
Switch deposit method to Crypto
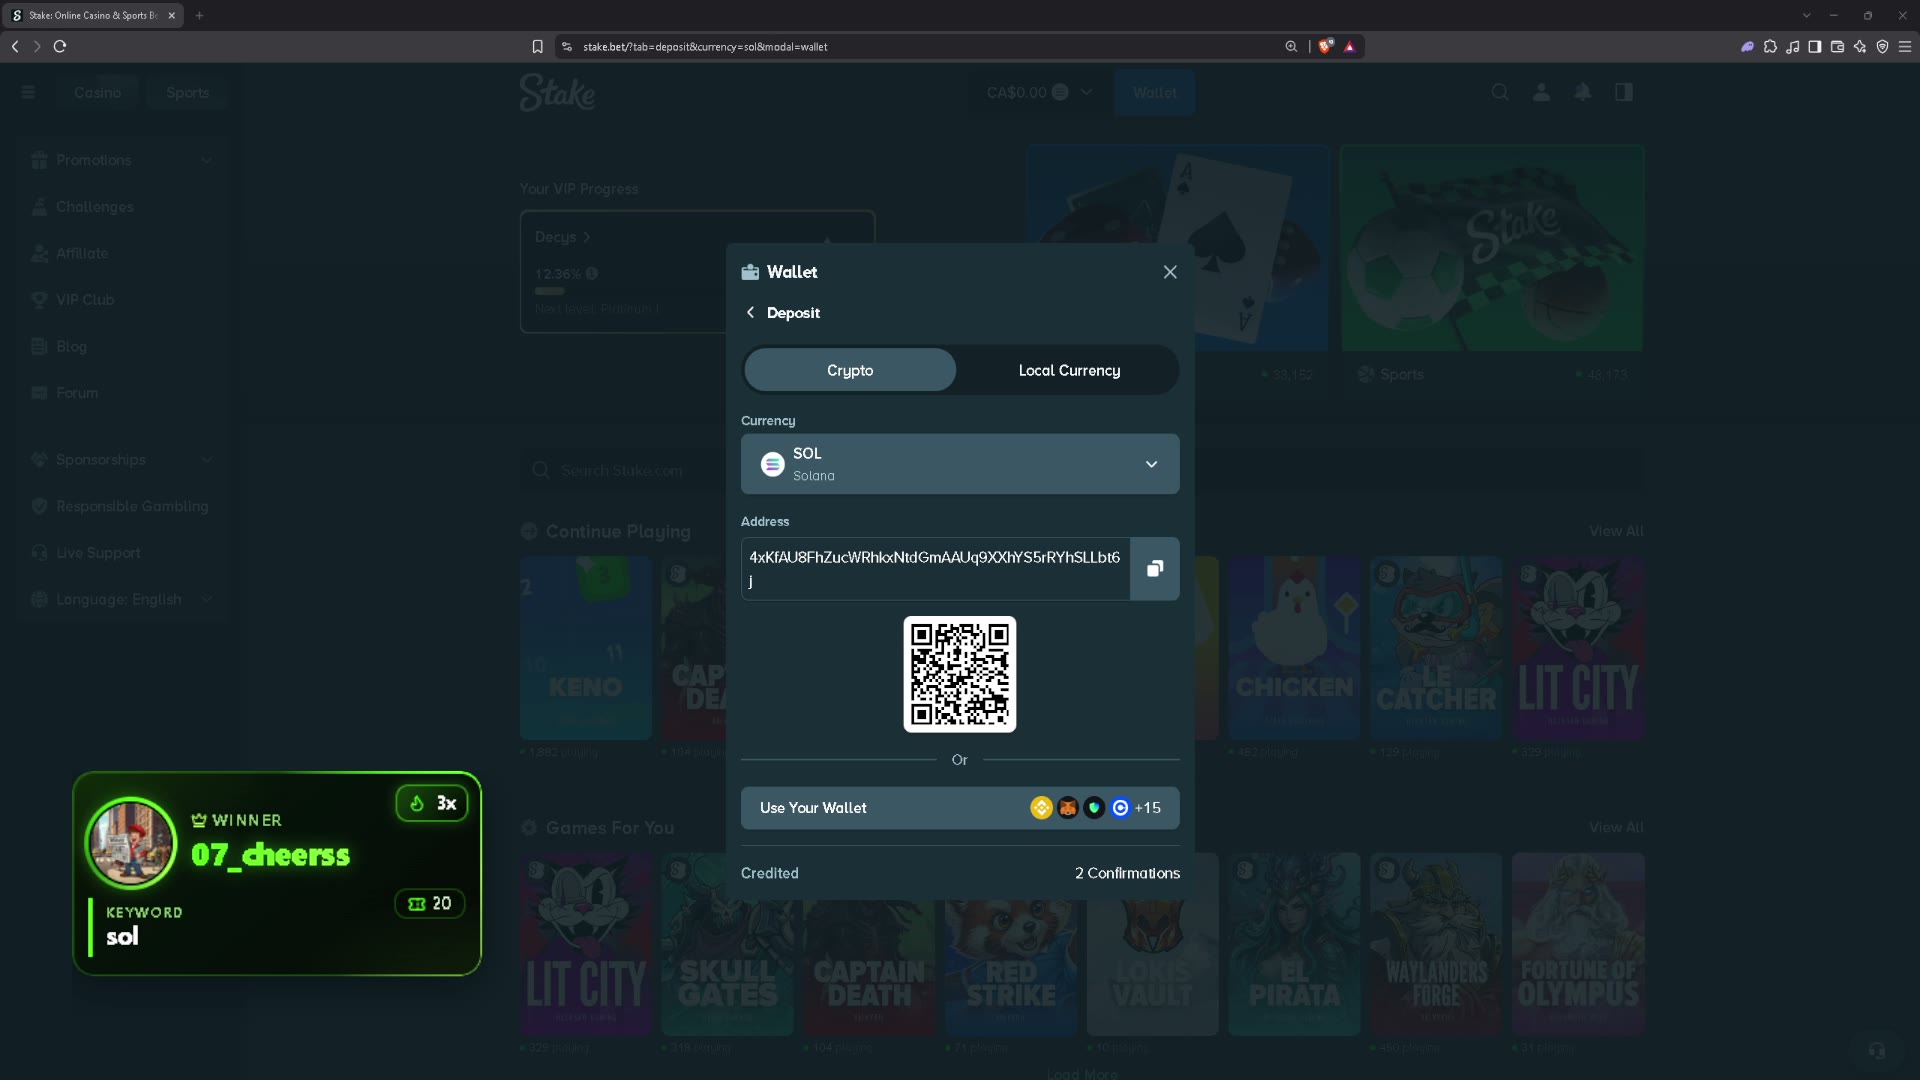(x=850, y=370)
